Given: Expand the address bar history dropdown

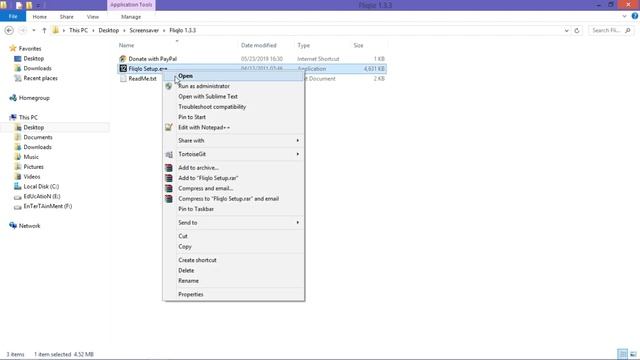Looking at the screenshot, I should [566, 31].
